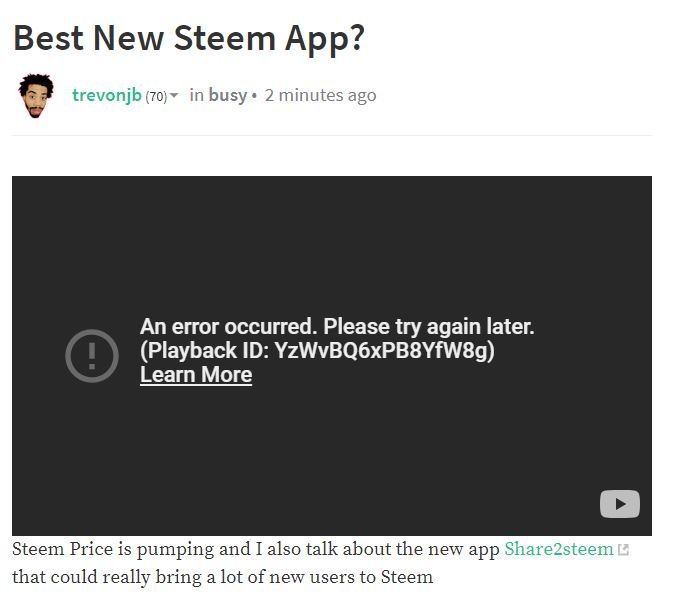Screen dimensions: 686x615
Task: Follow the Share2steem hyperlink
Action: [x=559, y=549]
